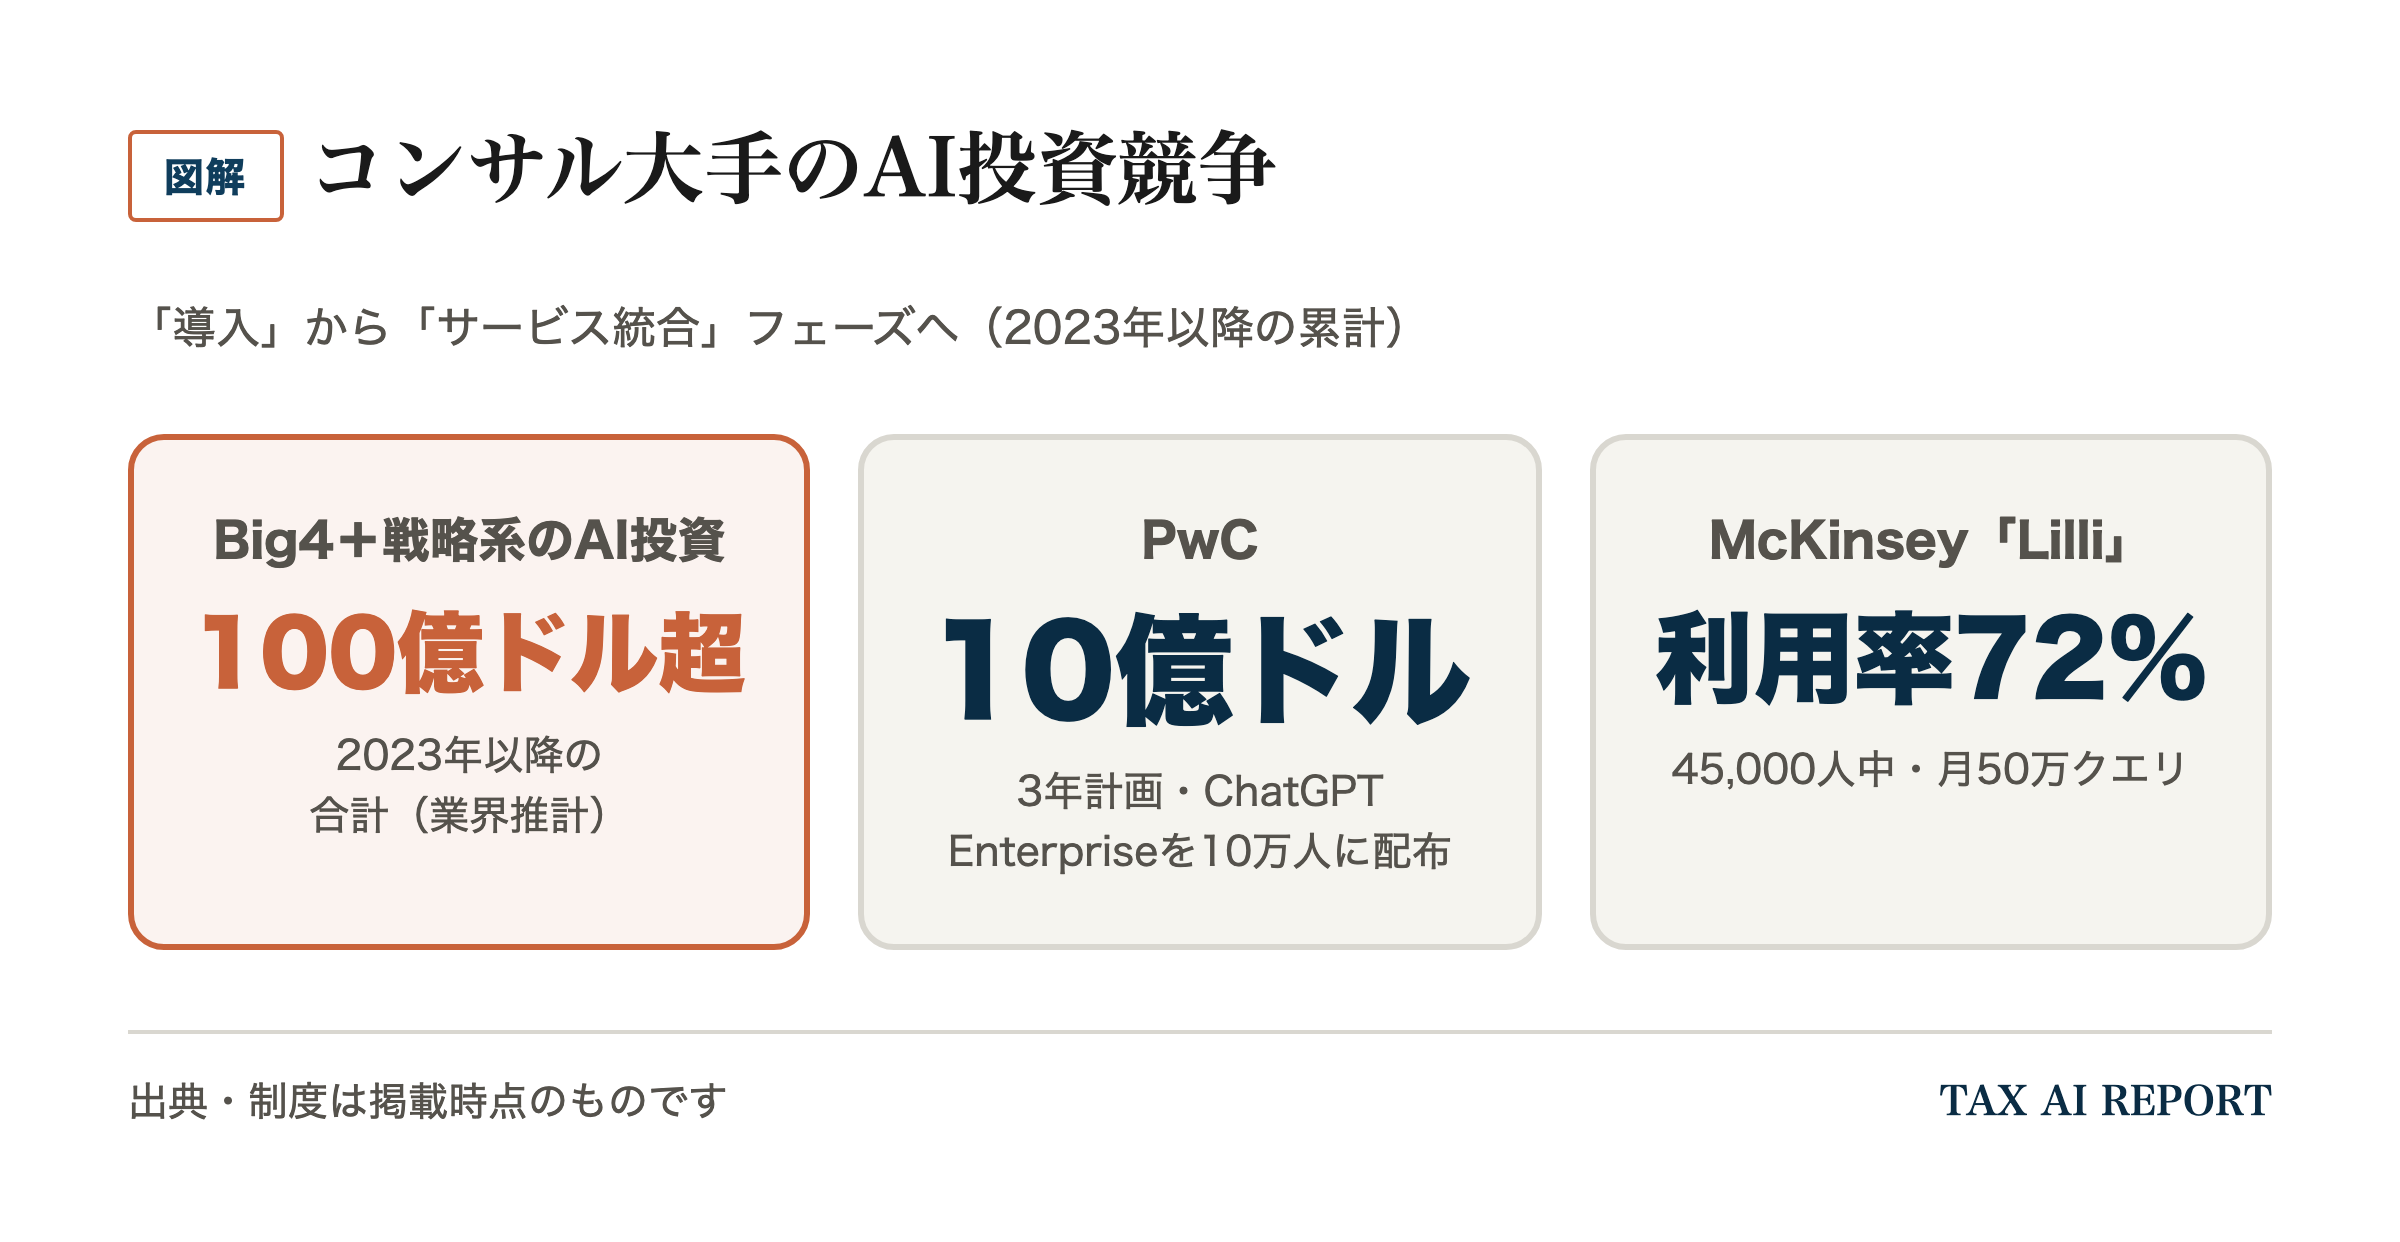Click the 45,000人中・月50万クエリ caption
The width and height of the screenshot is (2400, 1242).
pyautogui.click(x=1930, y=769)
